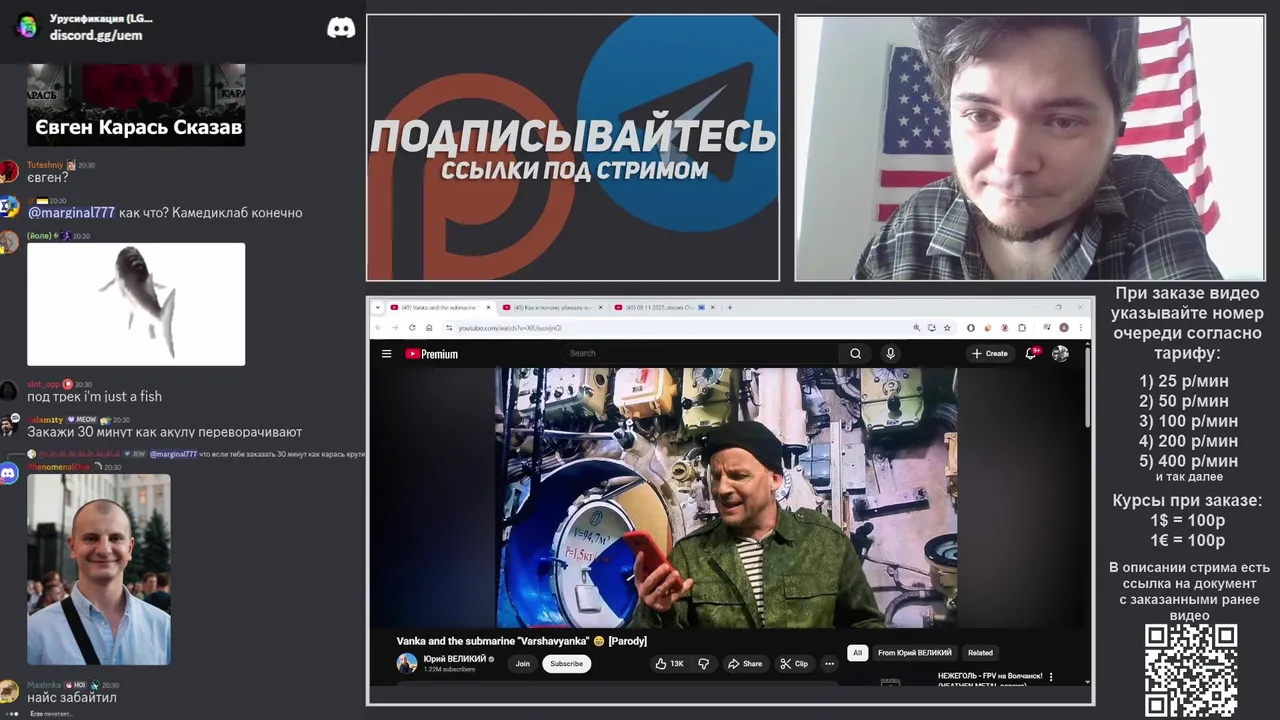Open the browser extensions puzzle icon

click(1022, 327)
